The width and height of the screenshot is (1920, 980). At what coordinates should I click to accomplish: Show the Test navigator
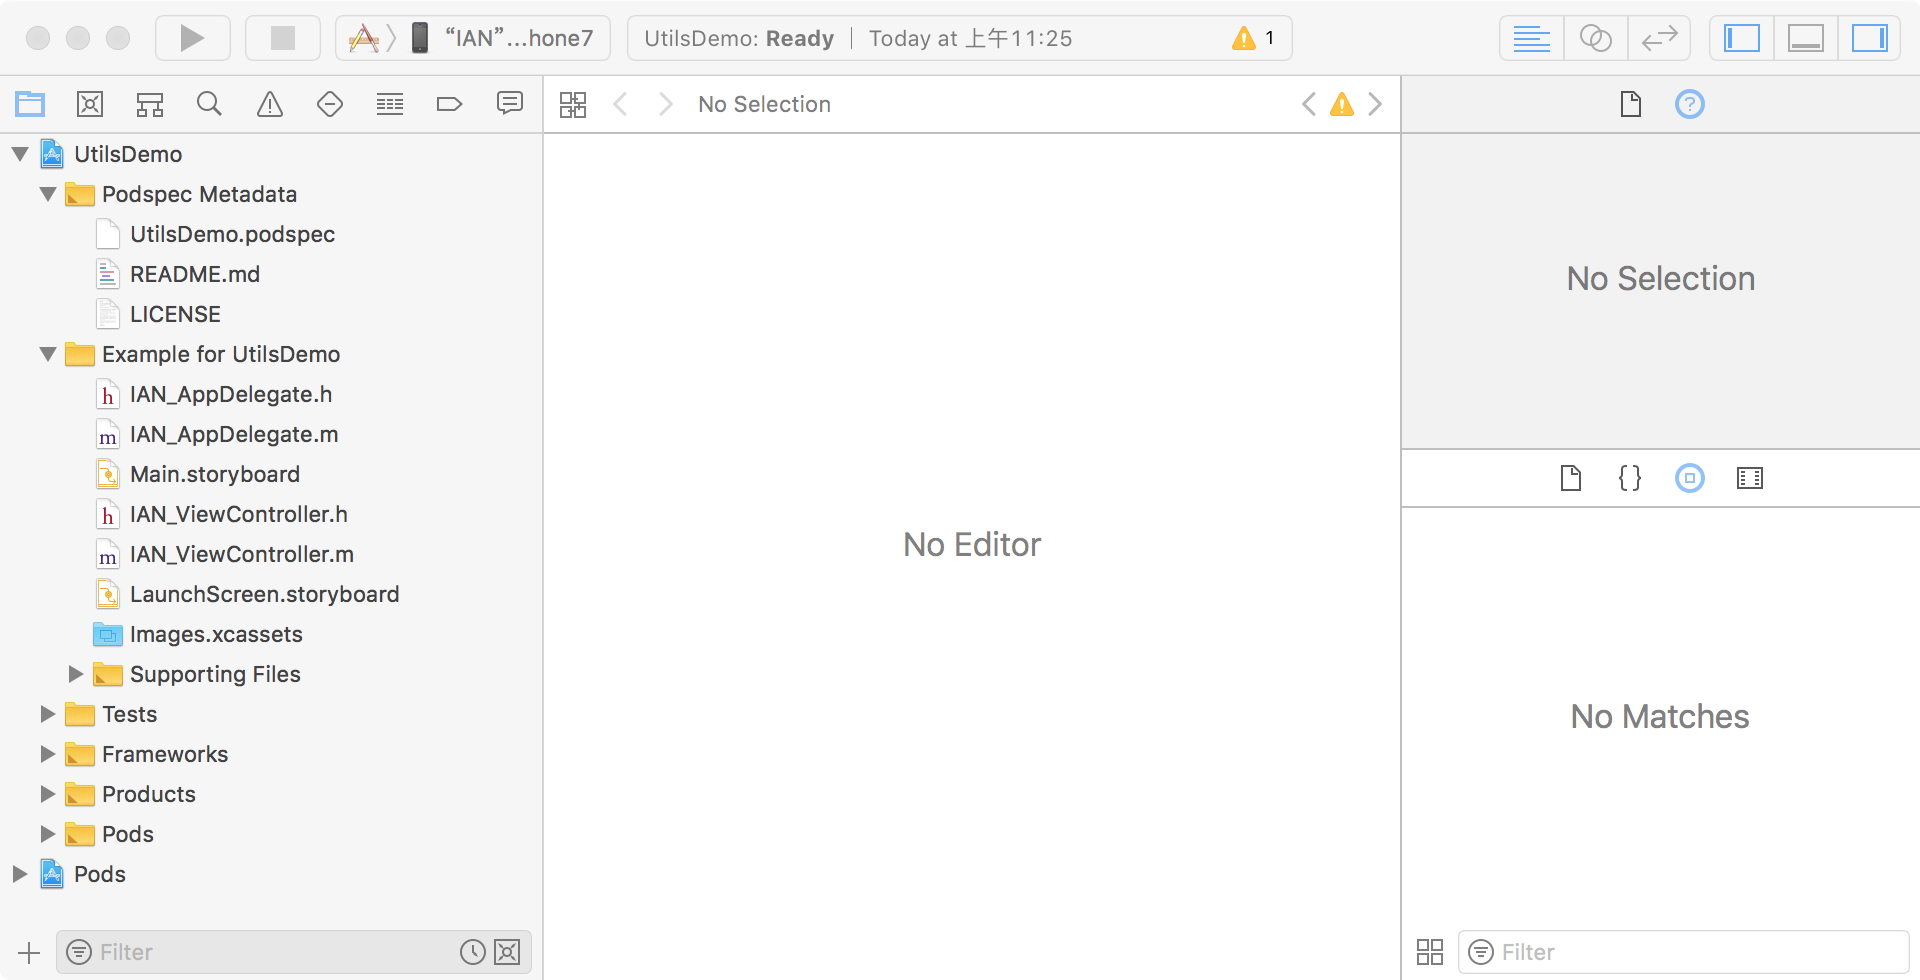point(330,104)
